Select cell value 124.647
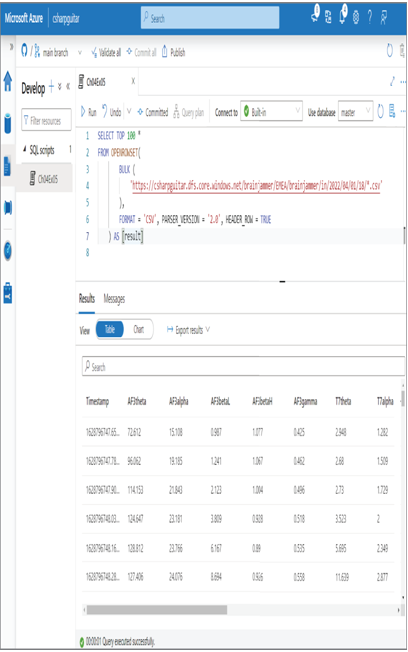Image resolution: width=408 pixels, height=652 pixels. click(x=136, y=519)
